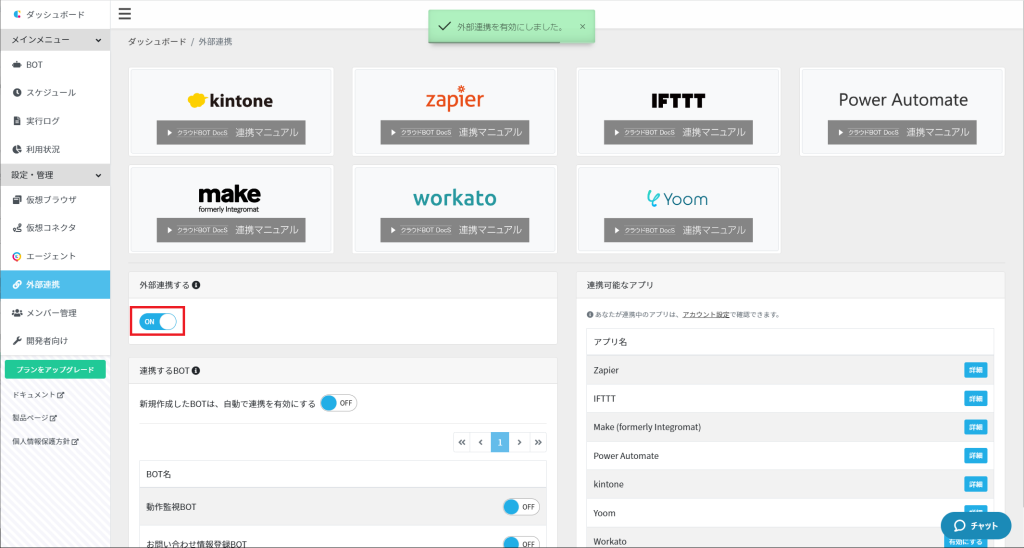Click the IFTTT logo

(x=679, y=101)
